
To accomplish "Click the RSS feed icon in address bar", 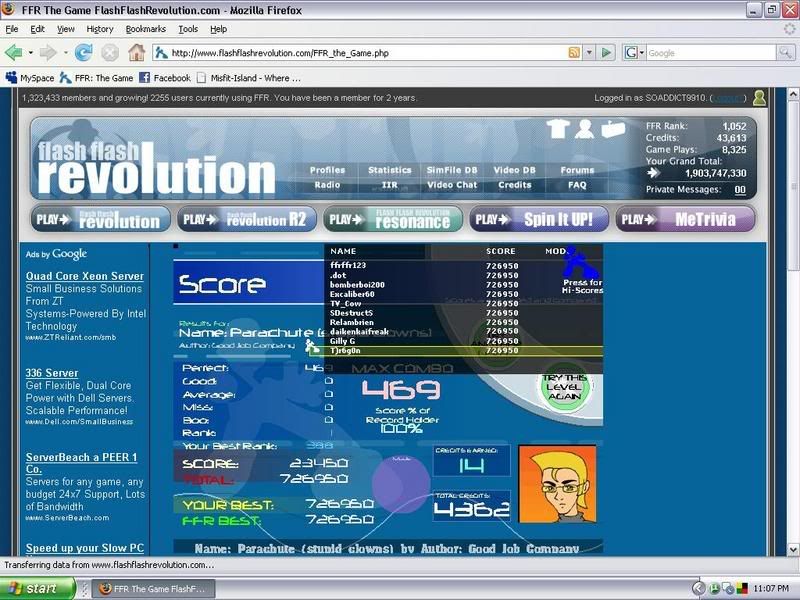I will pos(574,52).
